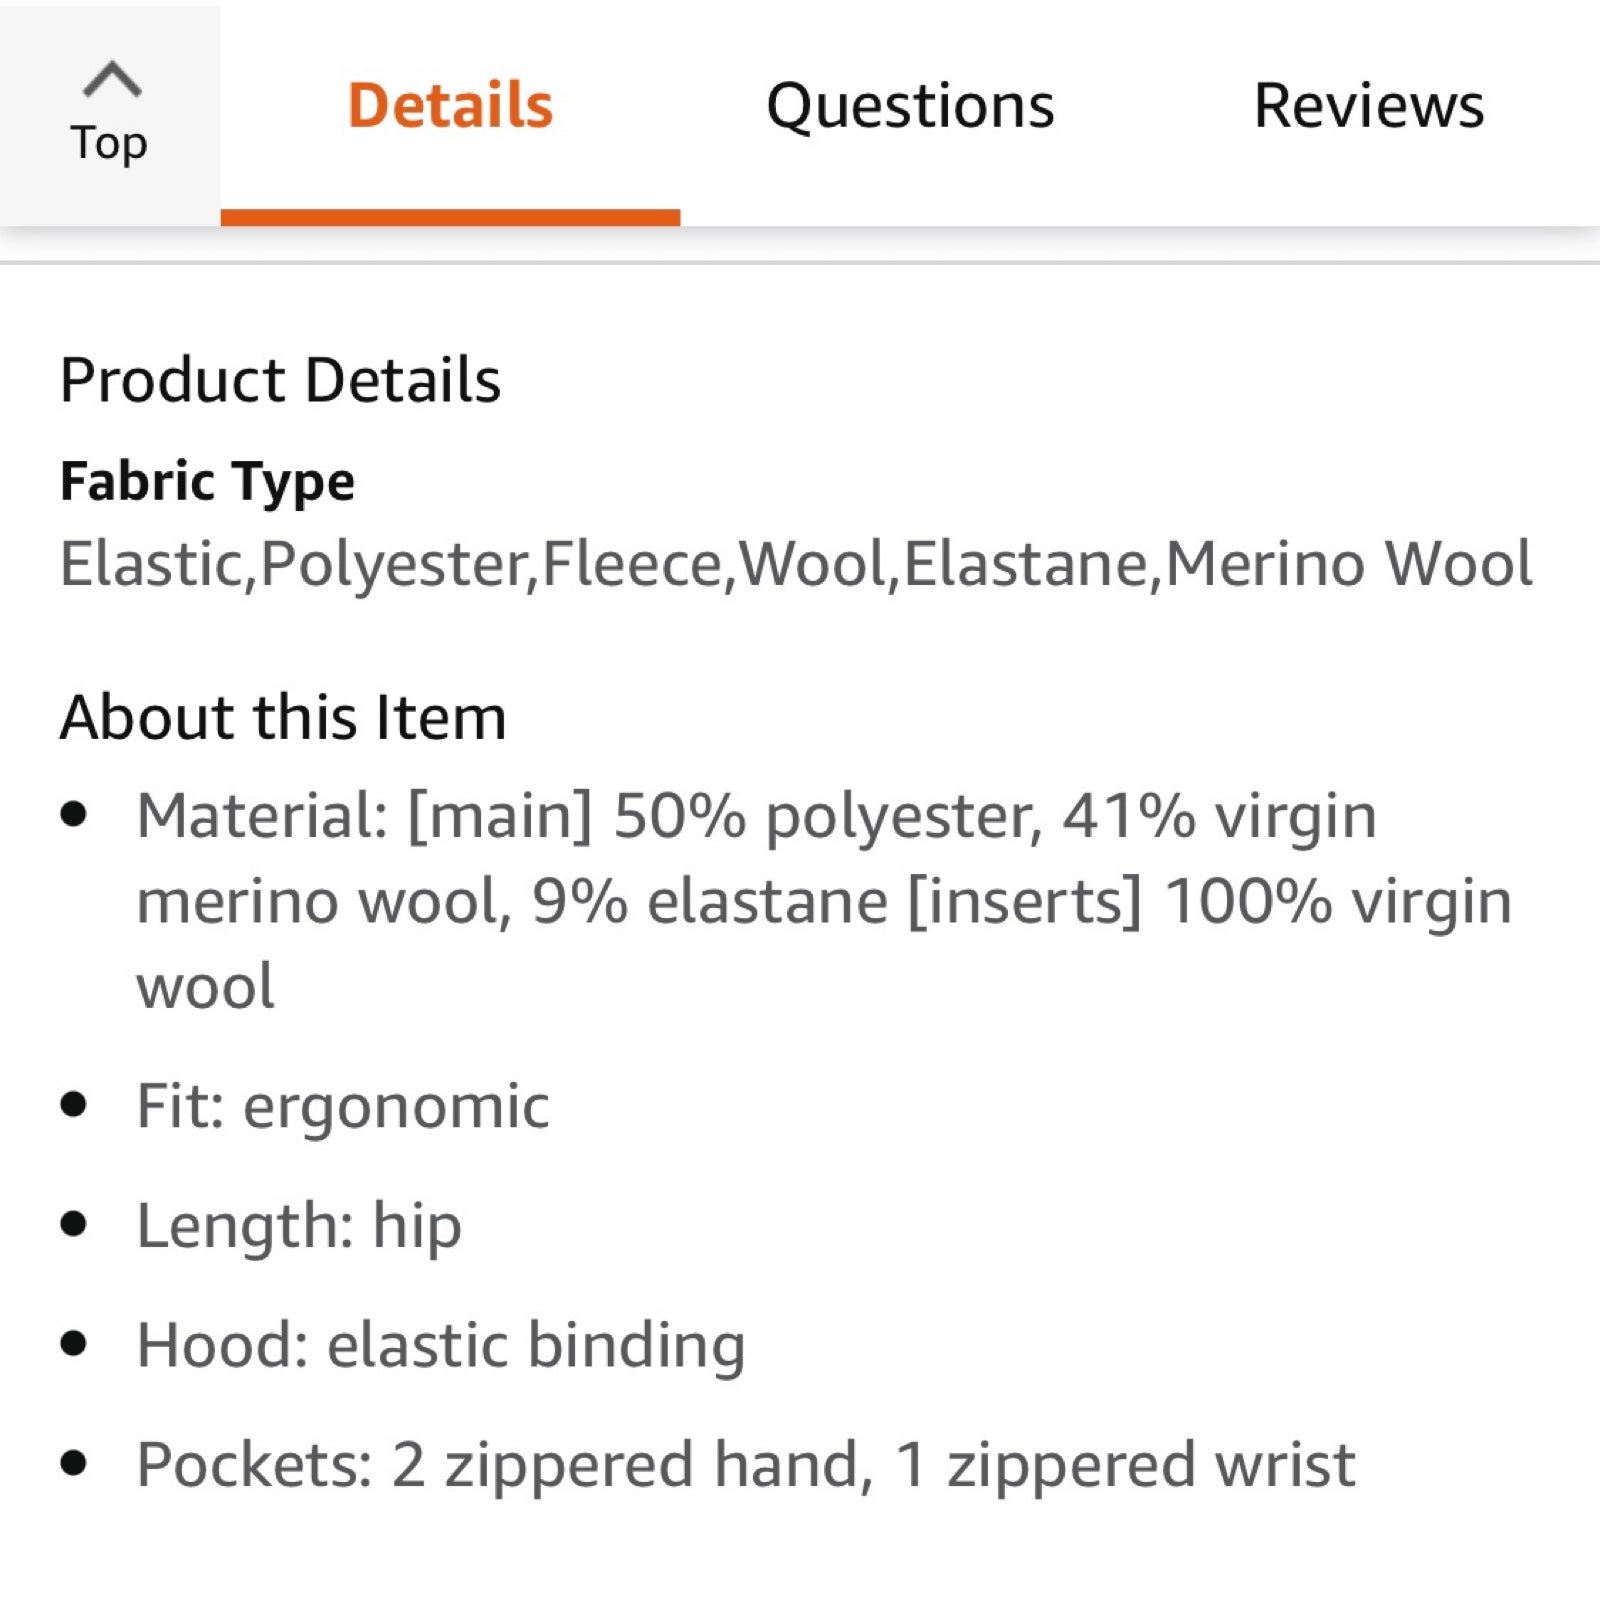
Task: Click the Material composition bullet text
Action: (x=824, y=900)
